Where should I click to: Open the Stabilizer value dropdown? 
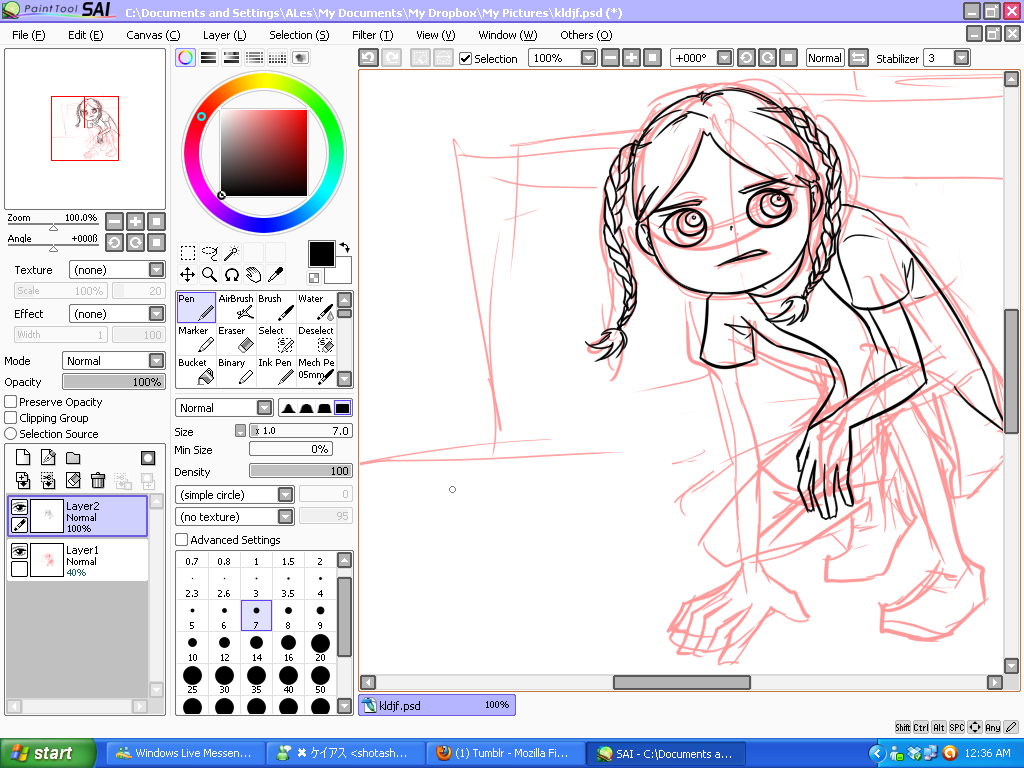tap(961, 58)
